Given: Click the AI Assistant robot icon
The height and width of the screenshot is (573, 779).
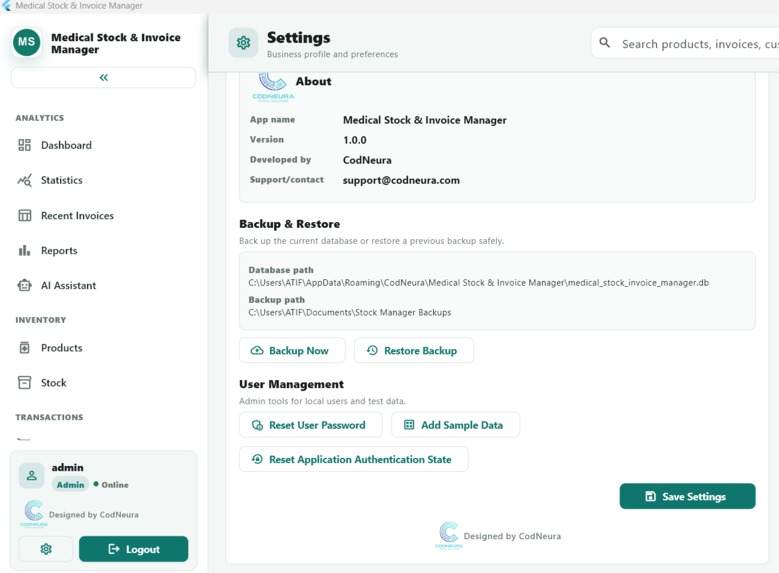Looking at the screenshot, I should [x=24, y=285].
